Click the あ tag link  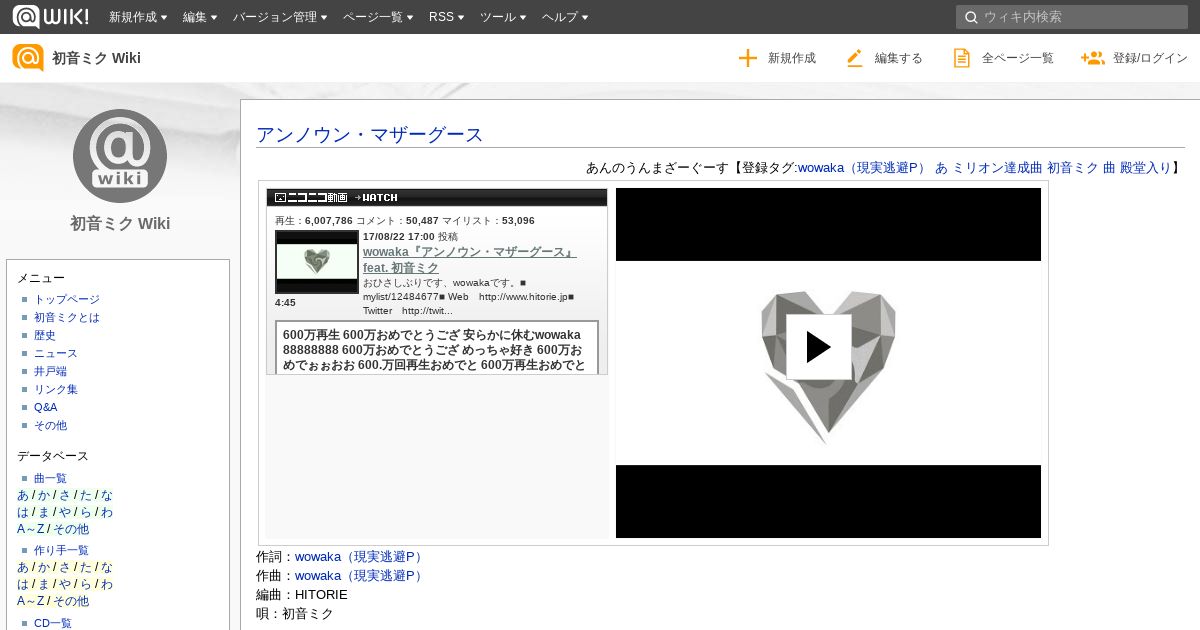pos(941,168)
